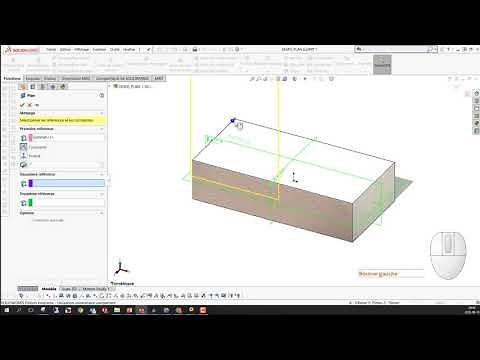Open View Settings in the heads-up toolbar
The height and width of the screenshot is (360, 480).
click(331, 79)
